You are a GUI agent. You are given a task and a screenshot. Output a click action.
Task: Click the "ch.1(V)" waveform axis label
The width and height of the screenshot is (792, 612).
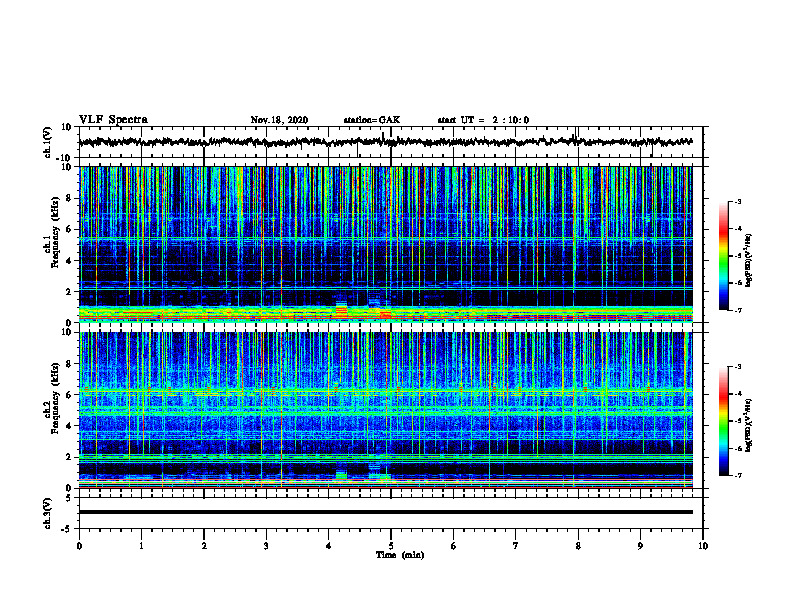48,142
